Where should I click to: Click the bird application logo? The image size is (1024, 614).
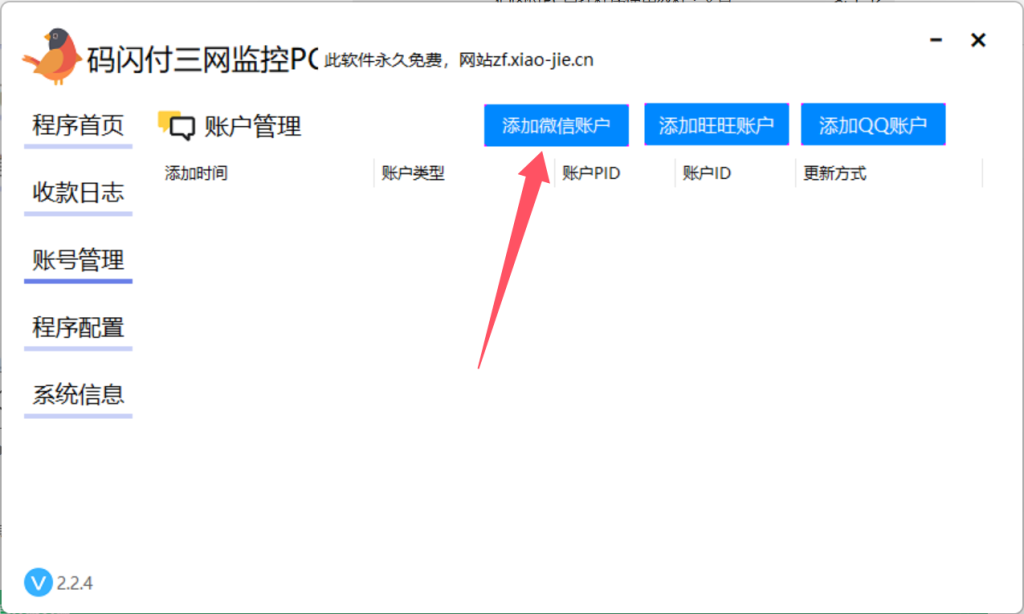coord(52,56)
